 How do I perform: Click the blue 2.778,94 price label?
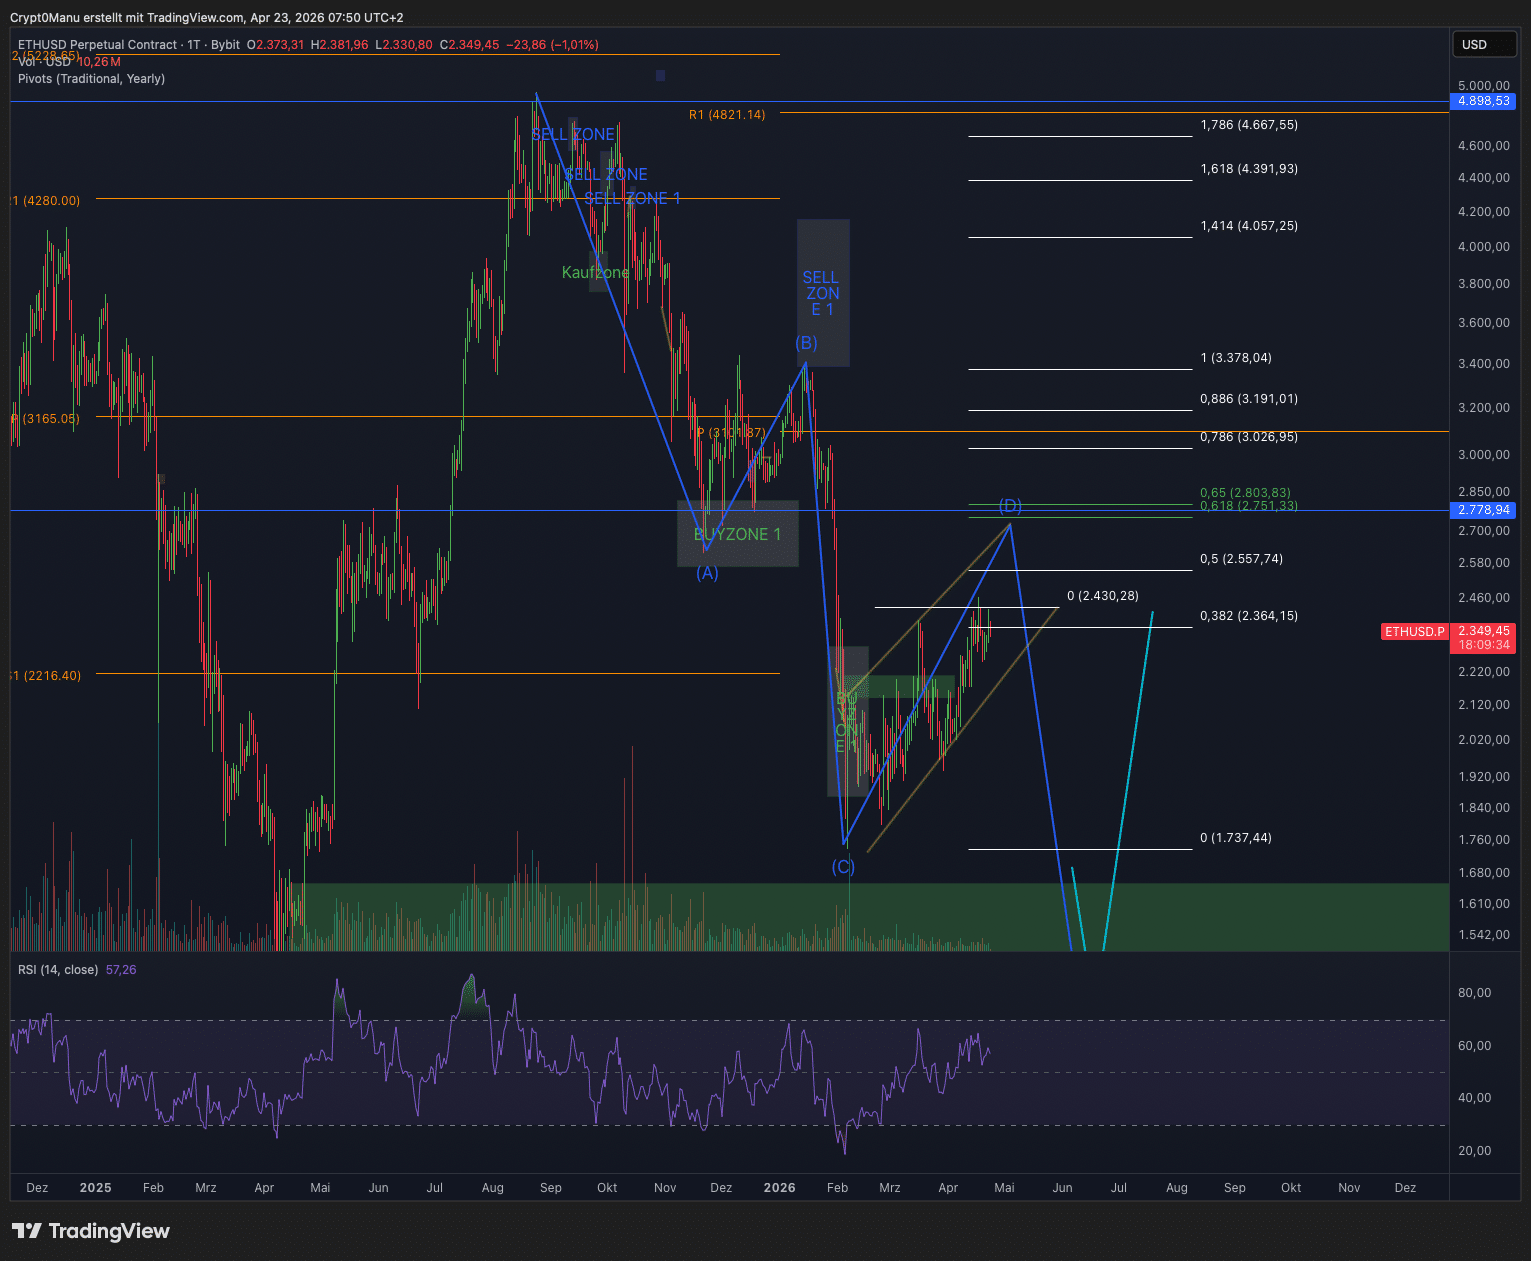[1483, 510]
